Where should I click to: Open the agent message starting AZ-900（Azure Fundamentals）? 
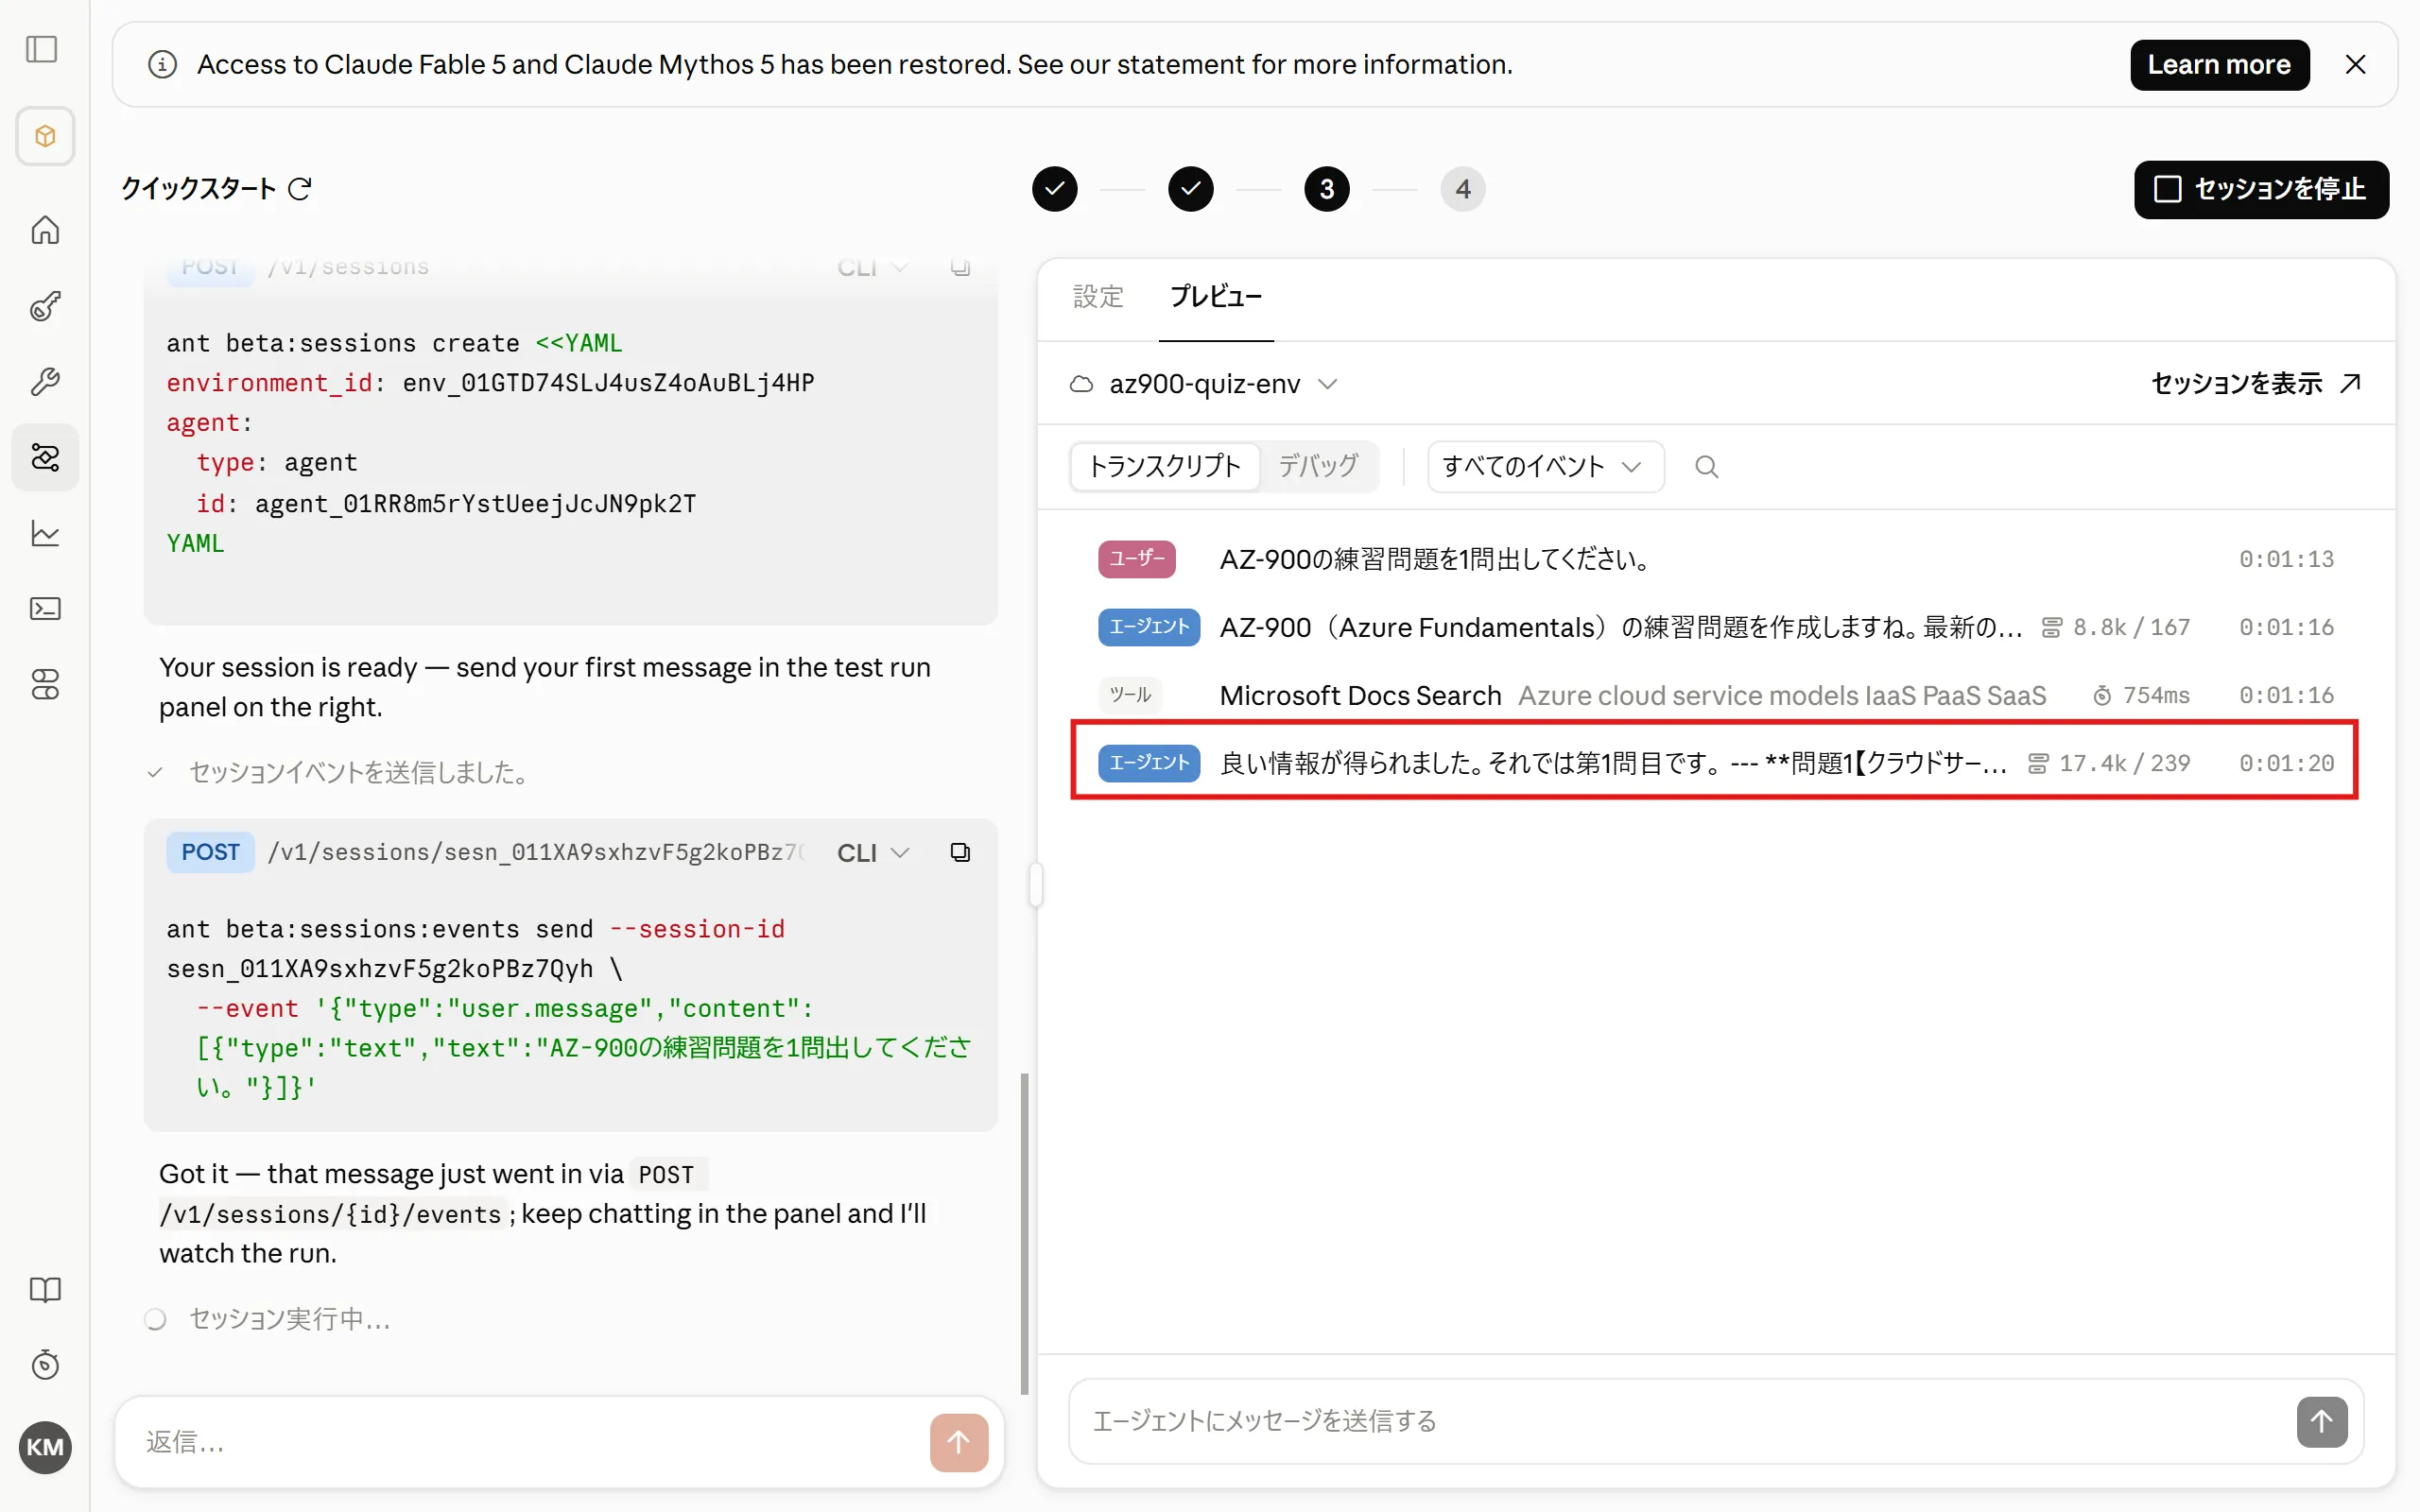coord(1714,627)
